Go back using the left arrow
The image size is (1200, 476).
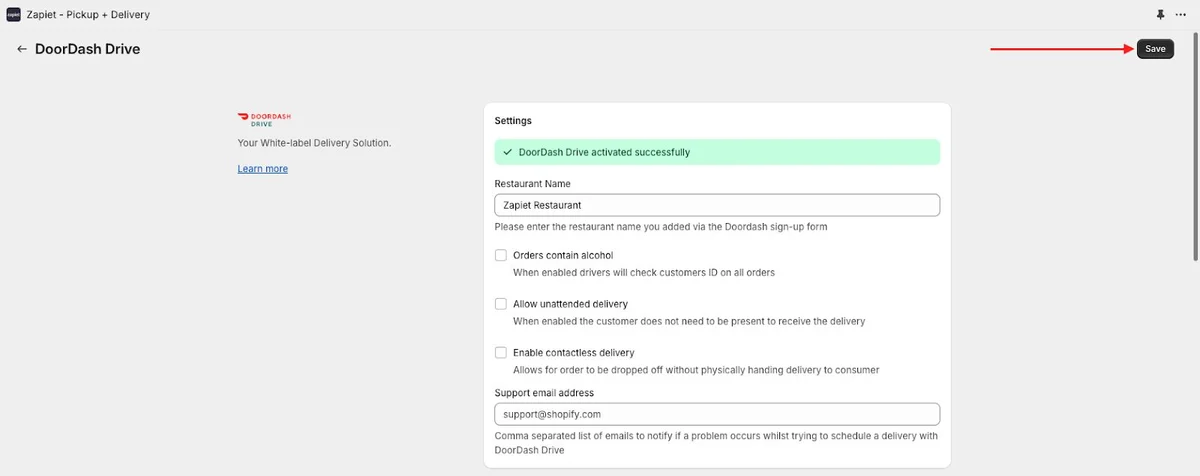[22, 49]
